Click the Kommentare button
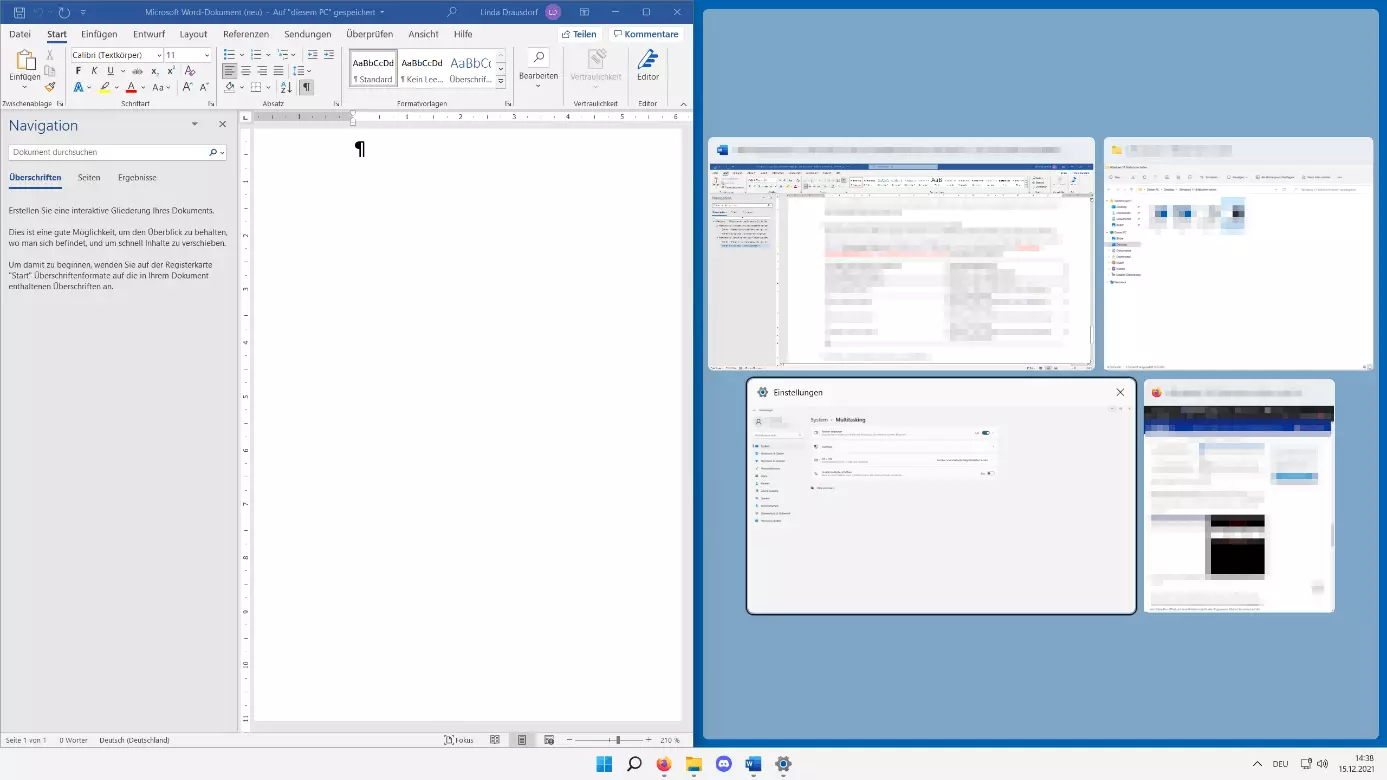Screen dimensions: 1387x780 (646, 34)
